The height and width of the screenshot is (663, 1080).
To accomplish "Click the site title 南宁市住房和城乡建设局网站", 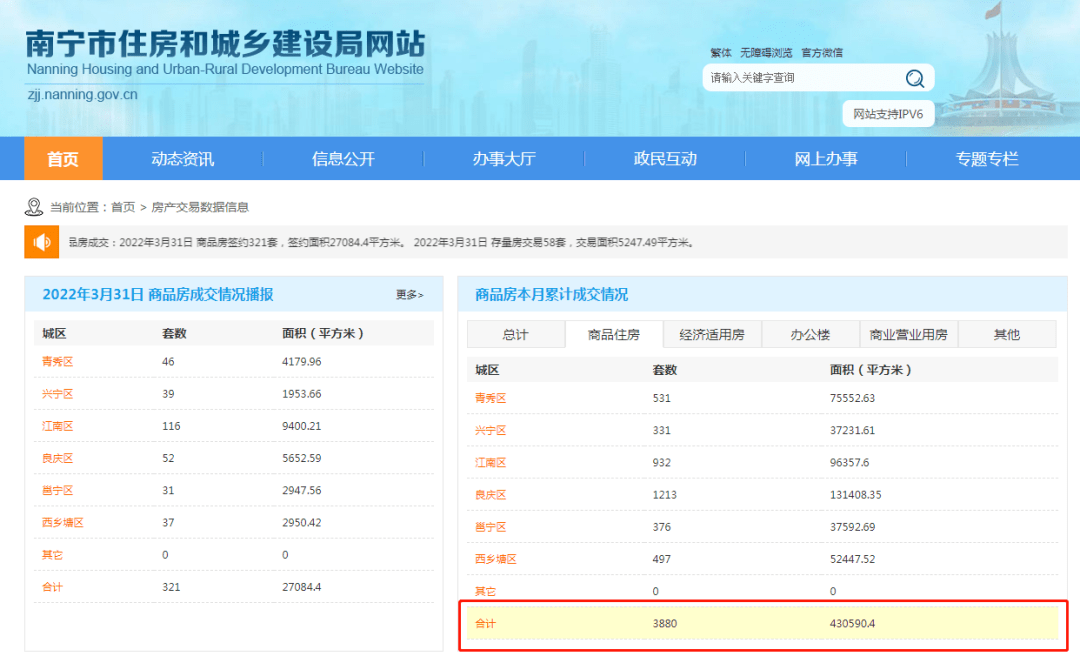I will click(225, 43).
